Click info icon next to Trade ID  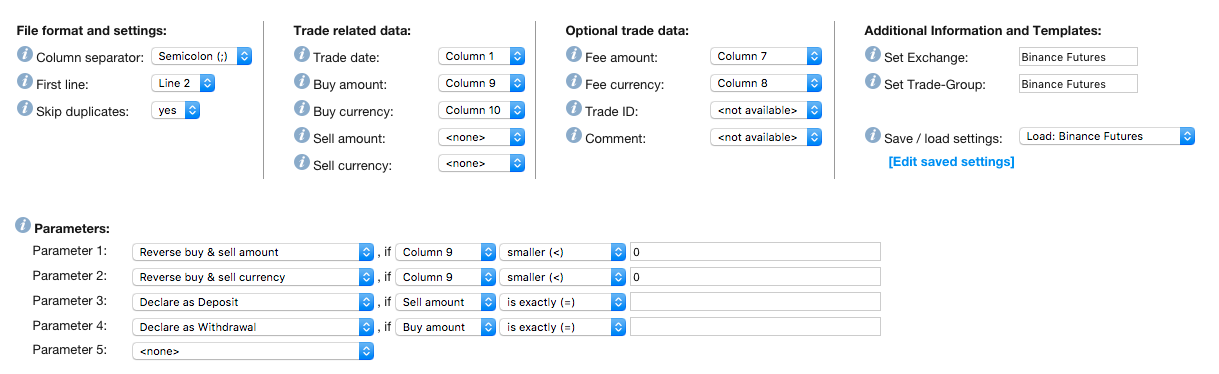pyautogui.click(x=574, y=109)
